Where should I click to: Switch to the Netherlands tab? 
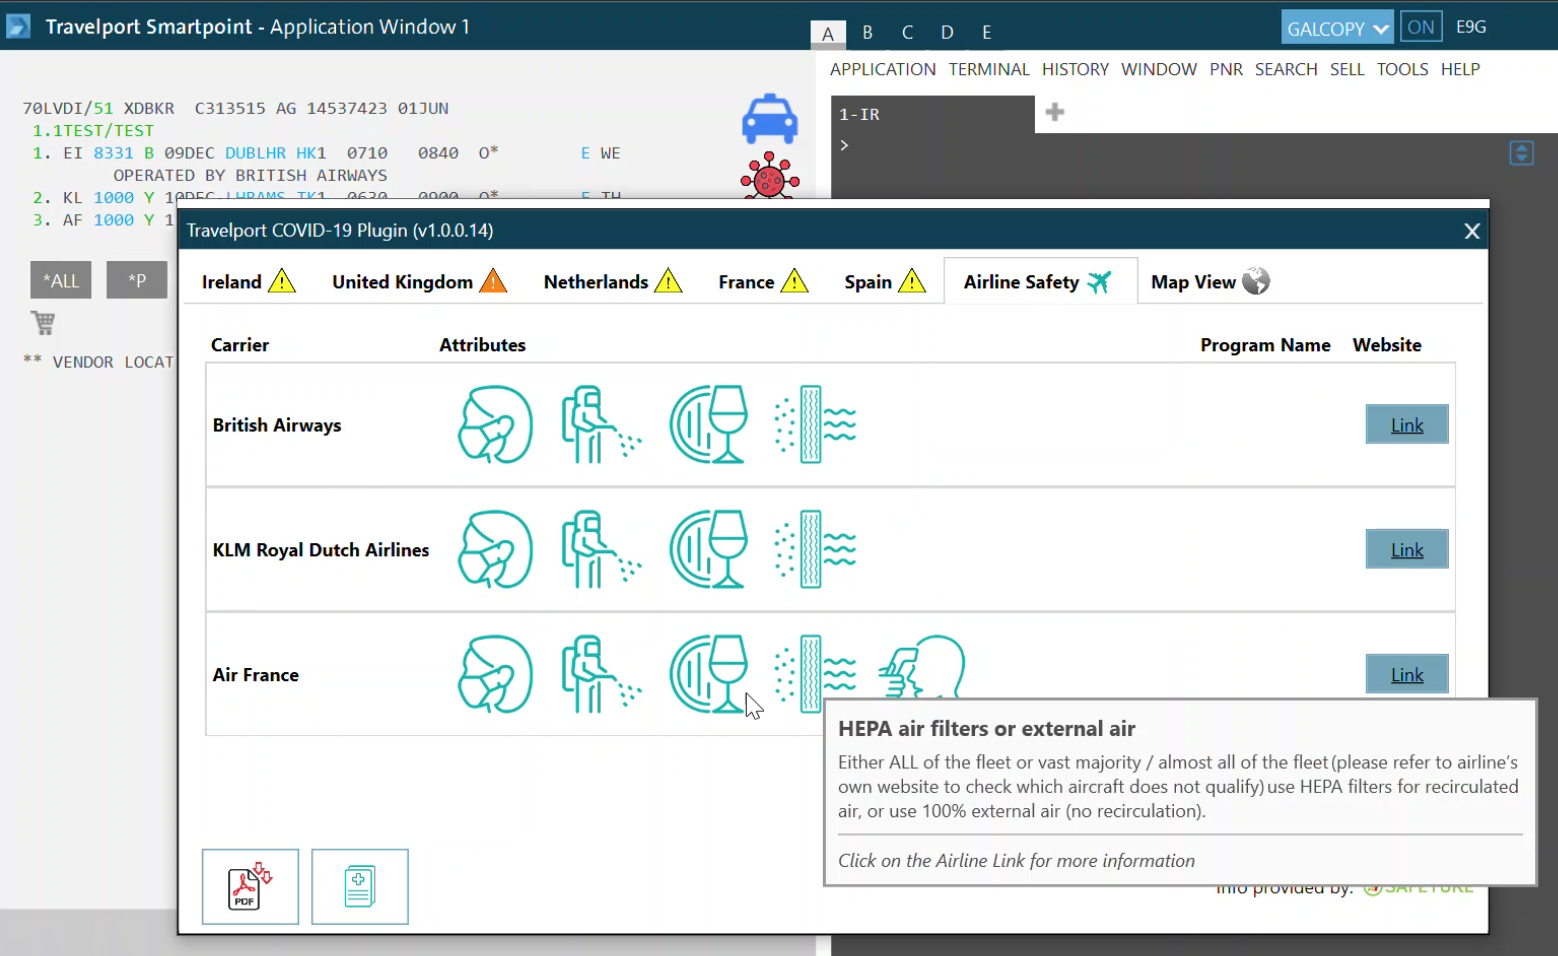click(x=612, y=282)
